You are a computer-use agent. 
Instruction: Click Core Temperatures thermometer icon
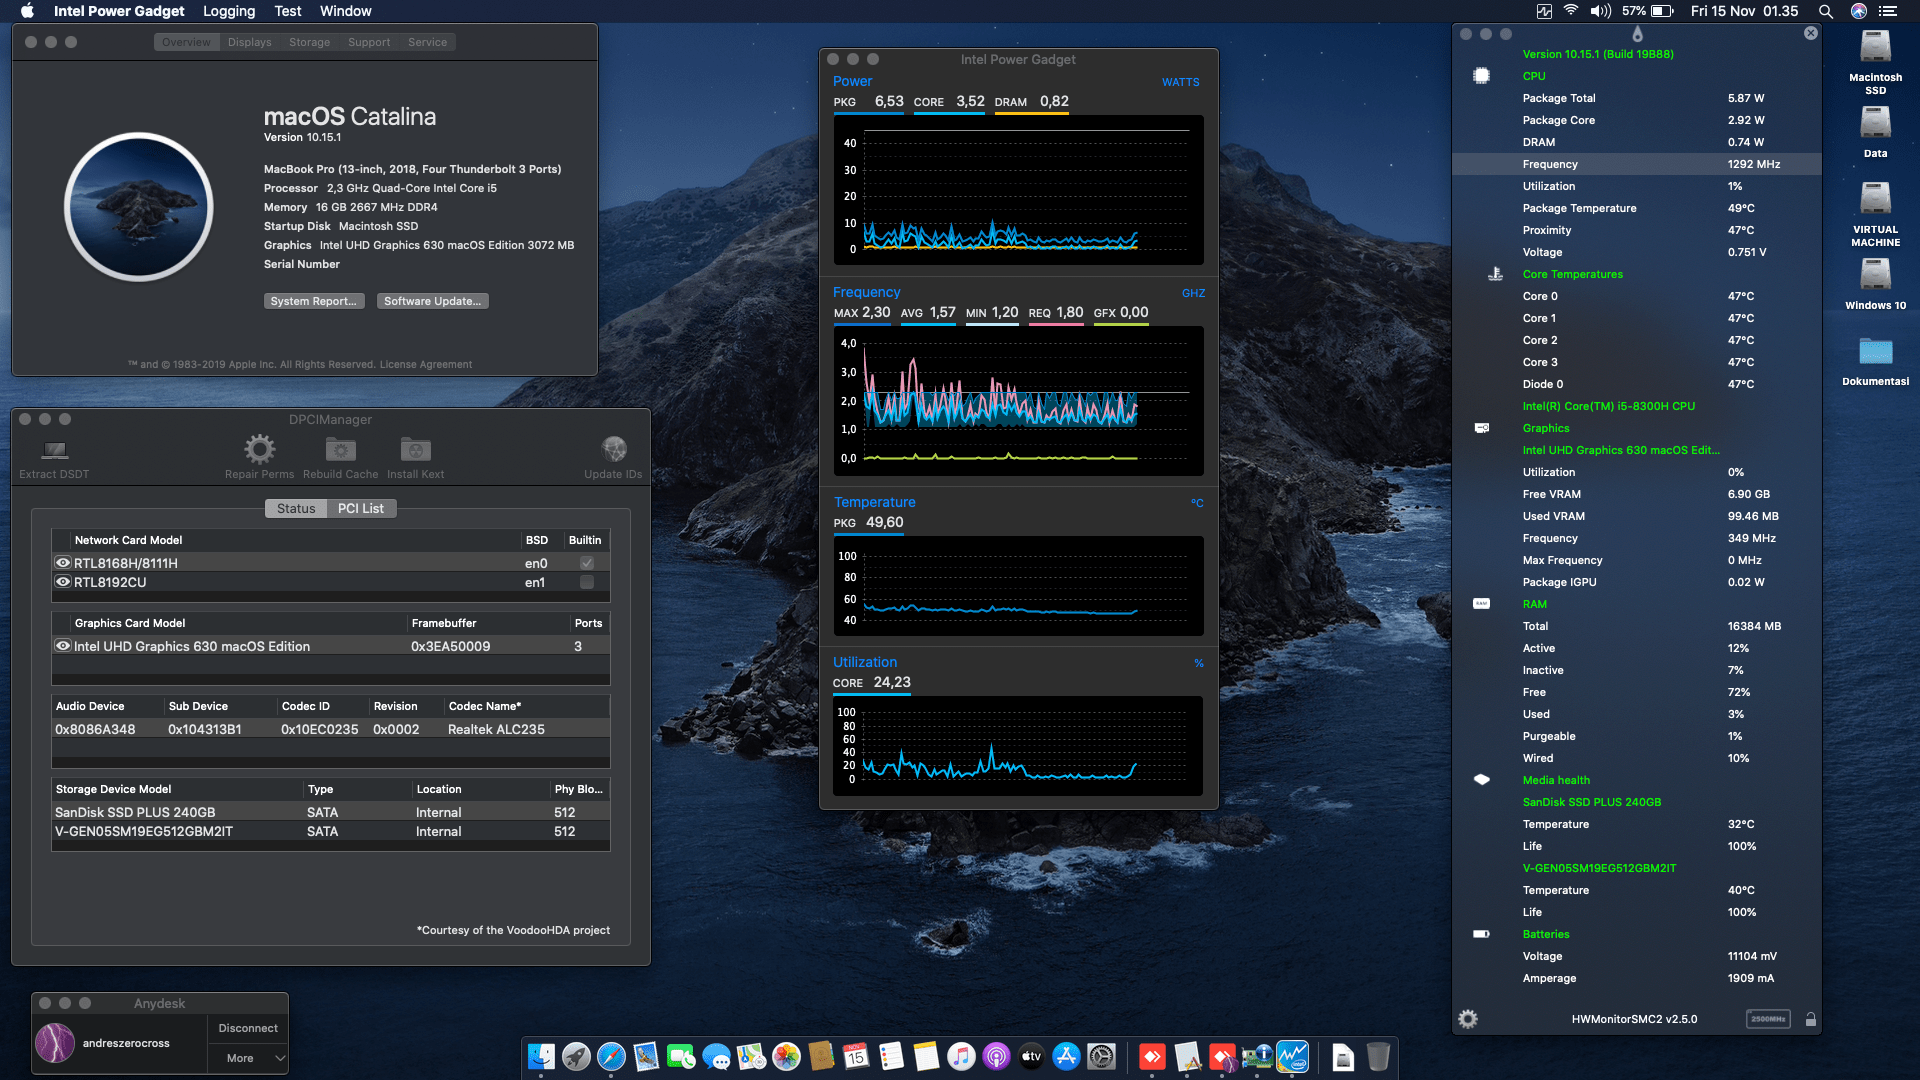1495,274
